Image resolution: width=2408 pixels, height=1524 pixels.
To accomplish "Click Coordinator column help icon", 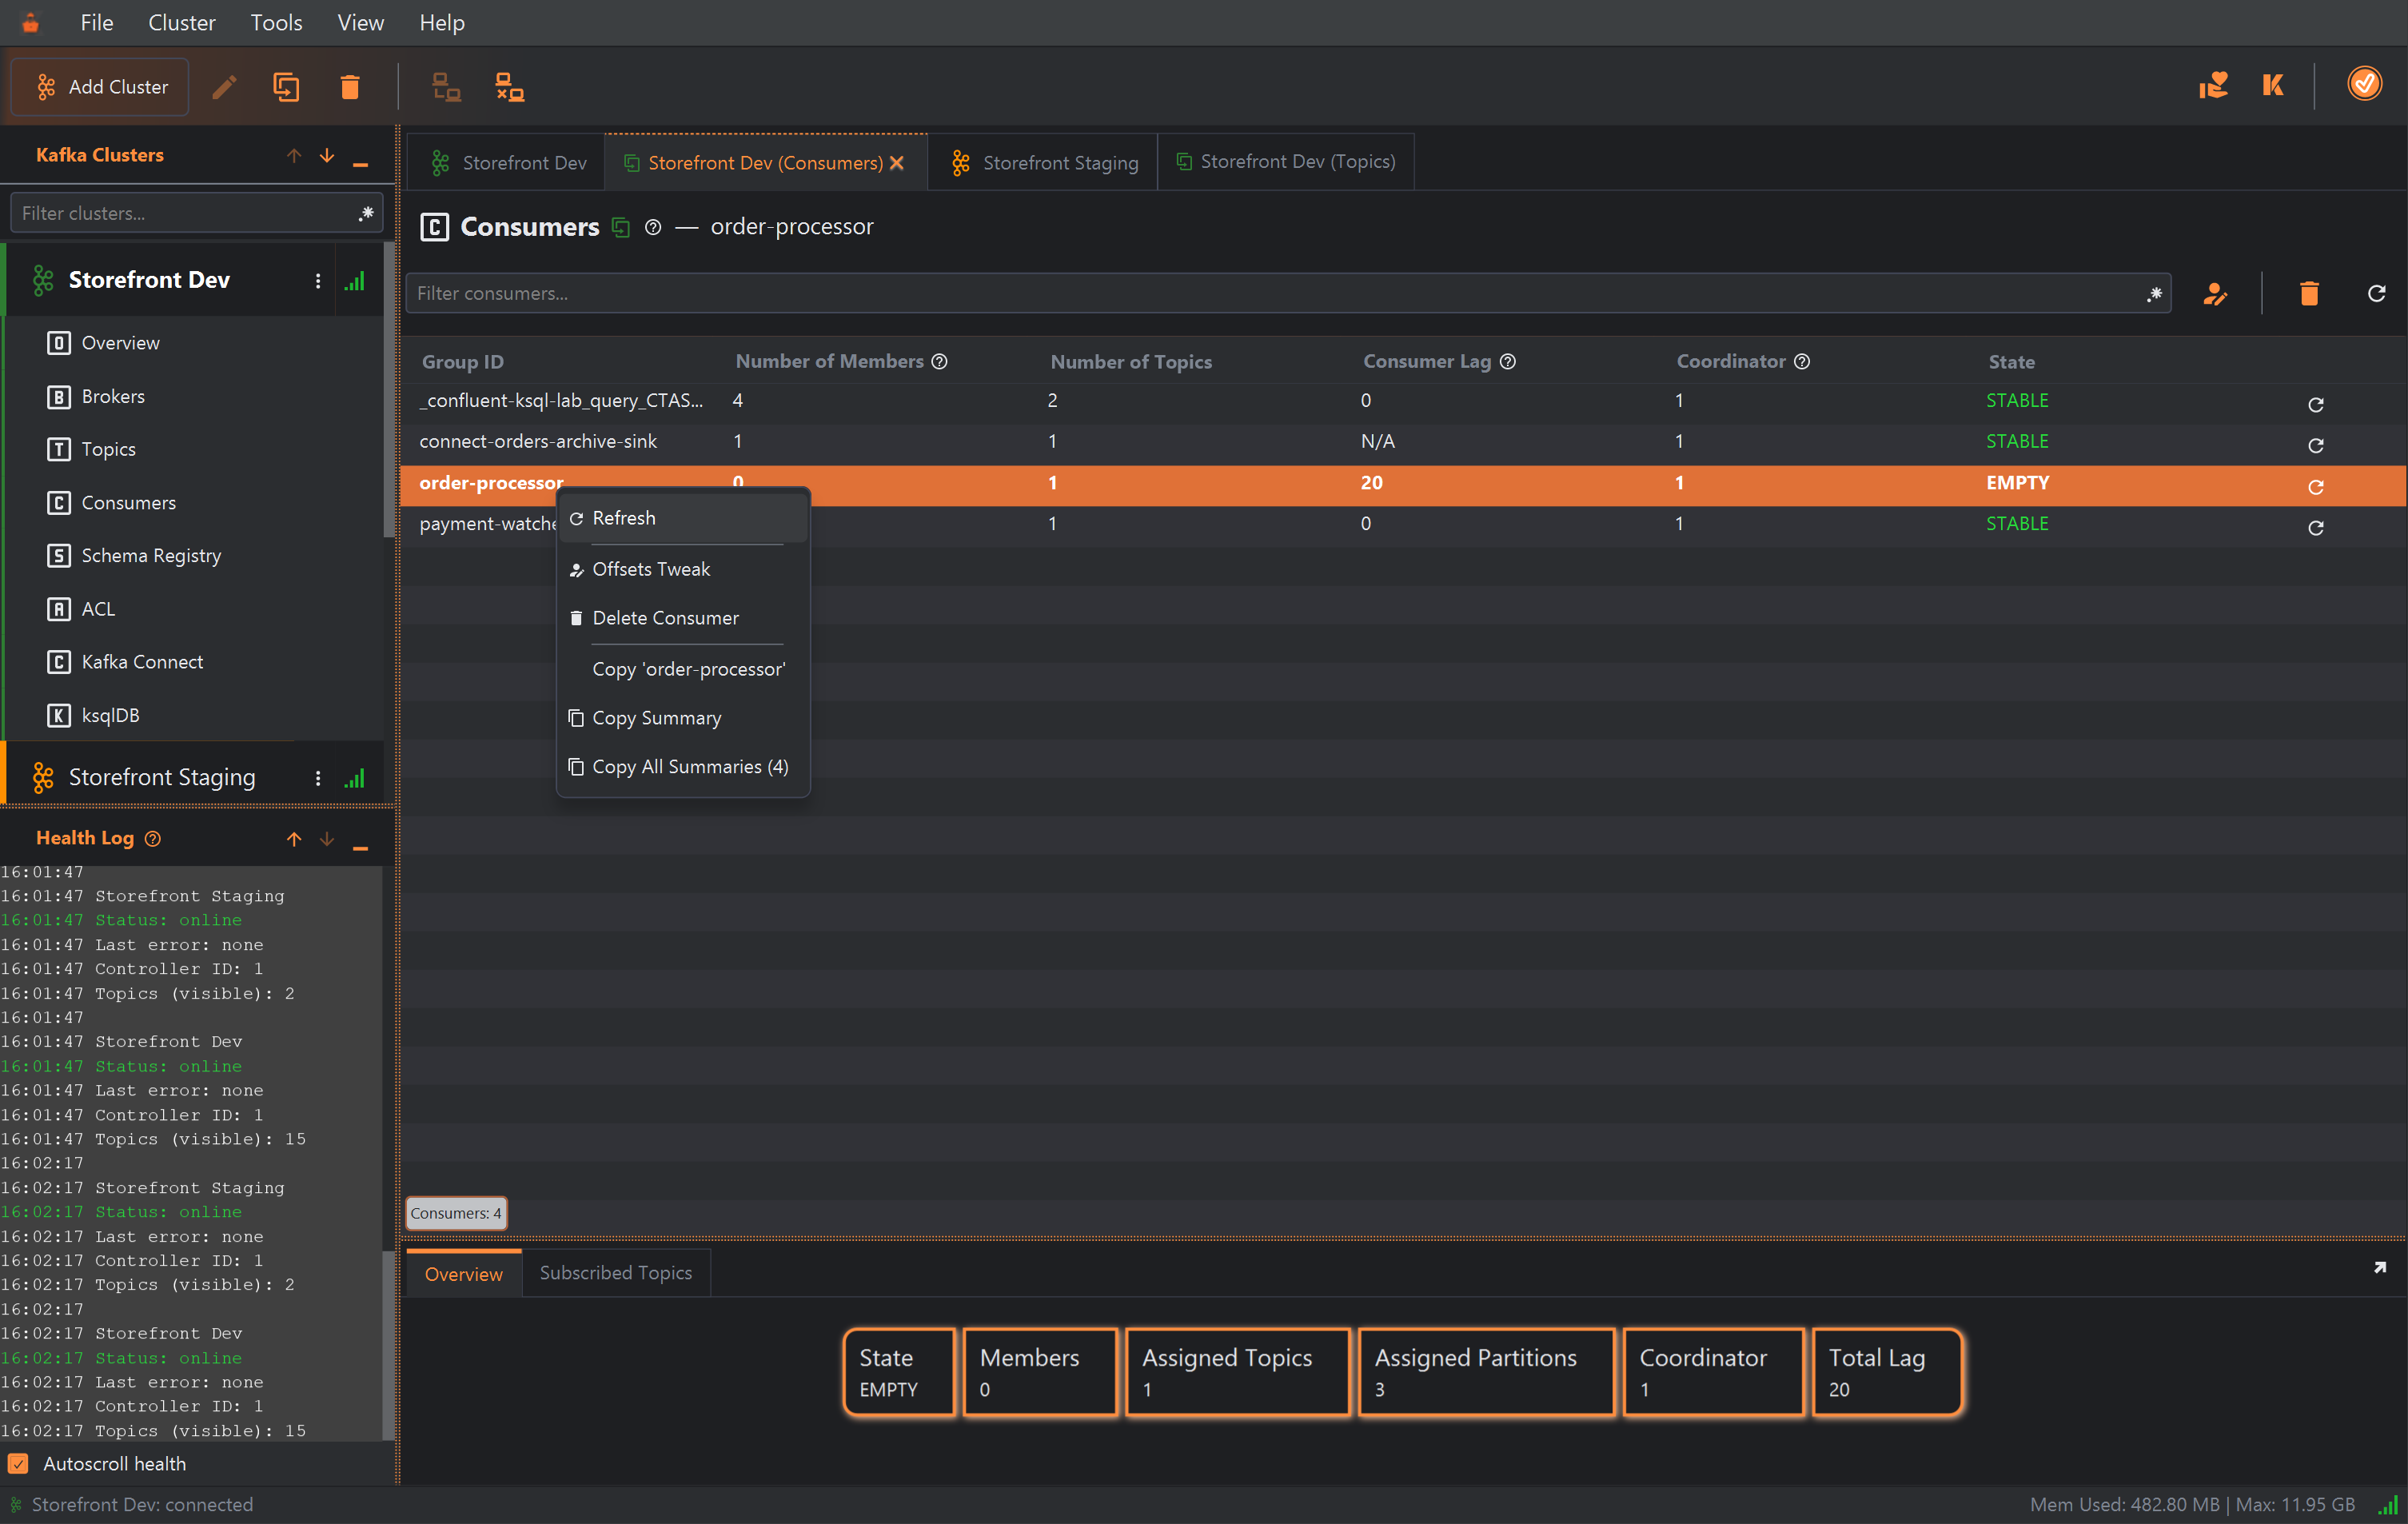I will pyautogui.click(x=1801, y=362).
